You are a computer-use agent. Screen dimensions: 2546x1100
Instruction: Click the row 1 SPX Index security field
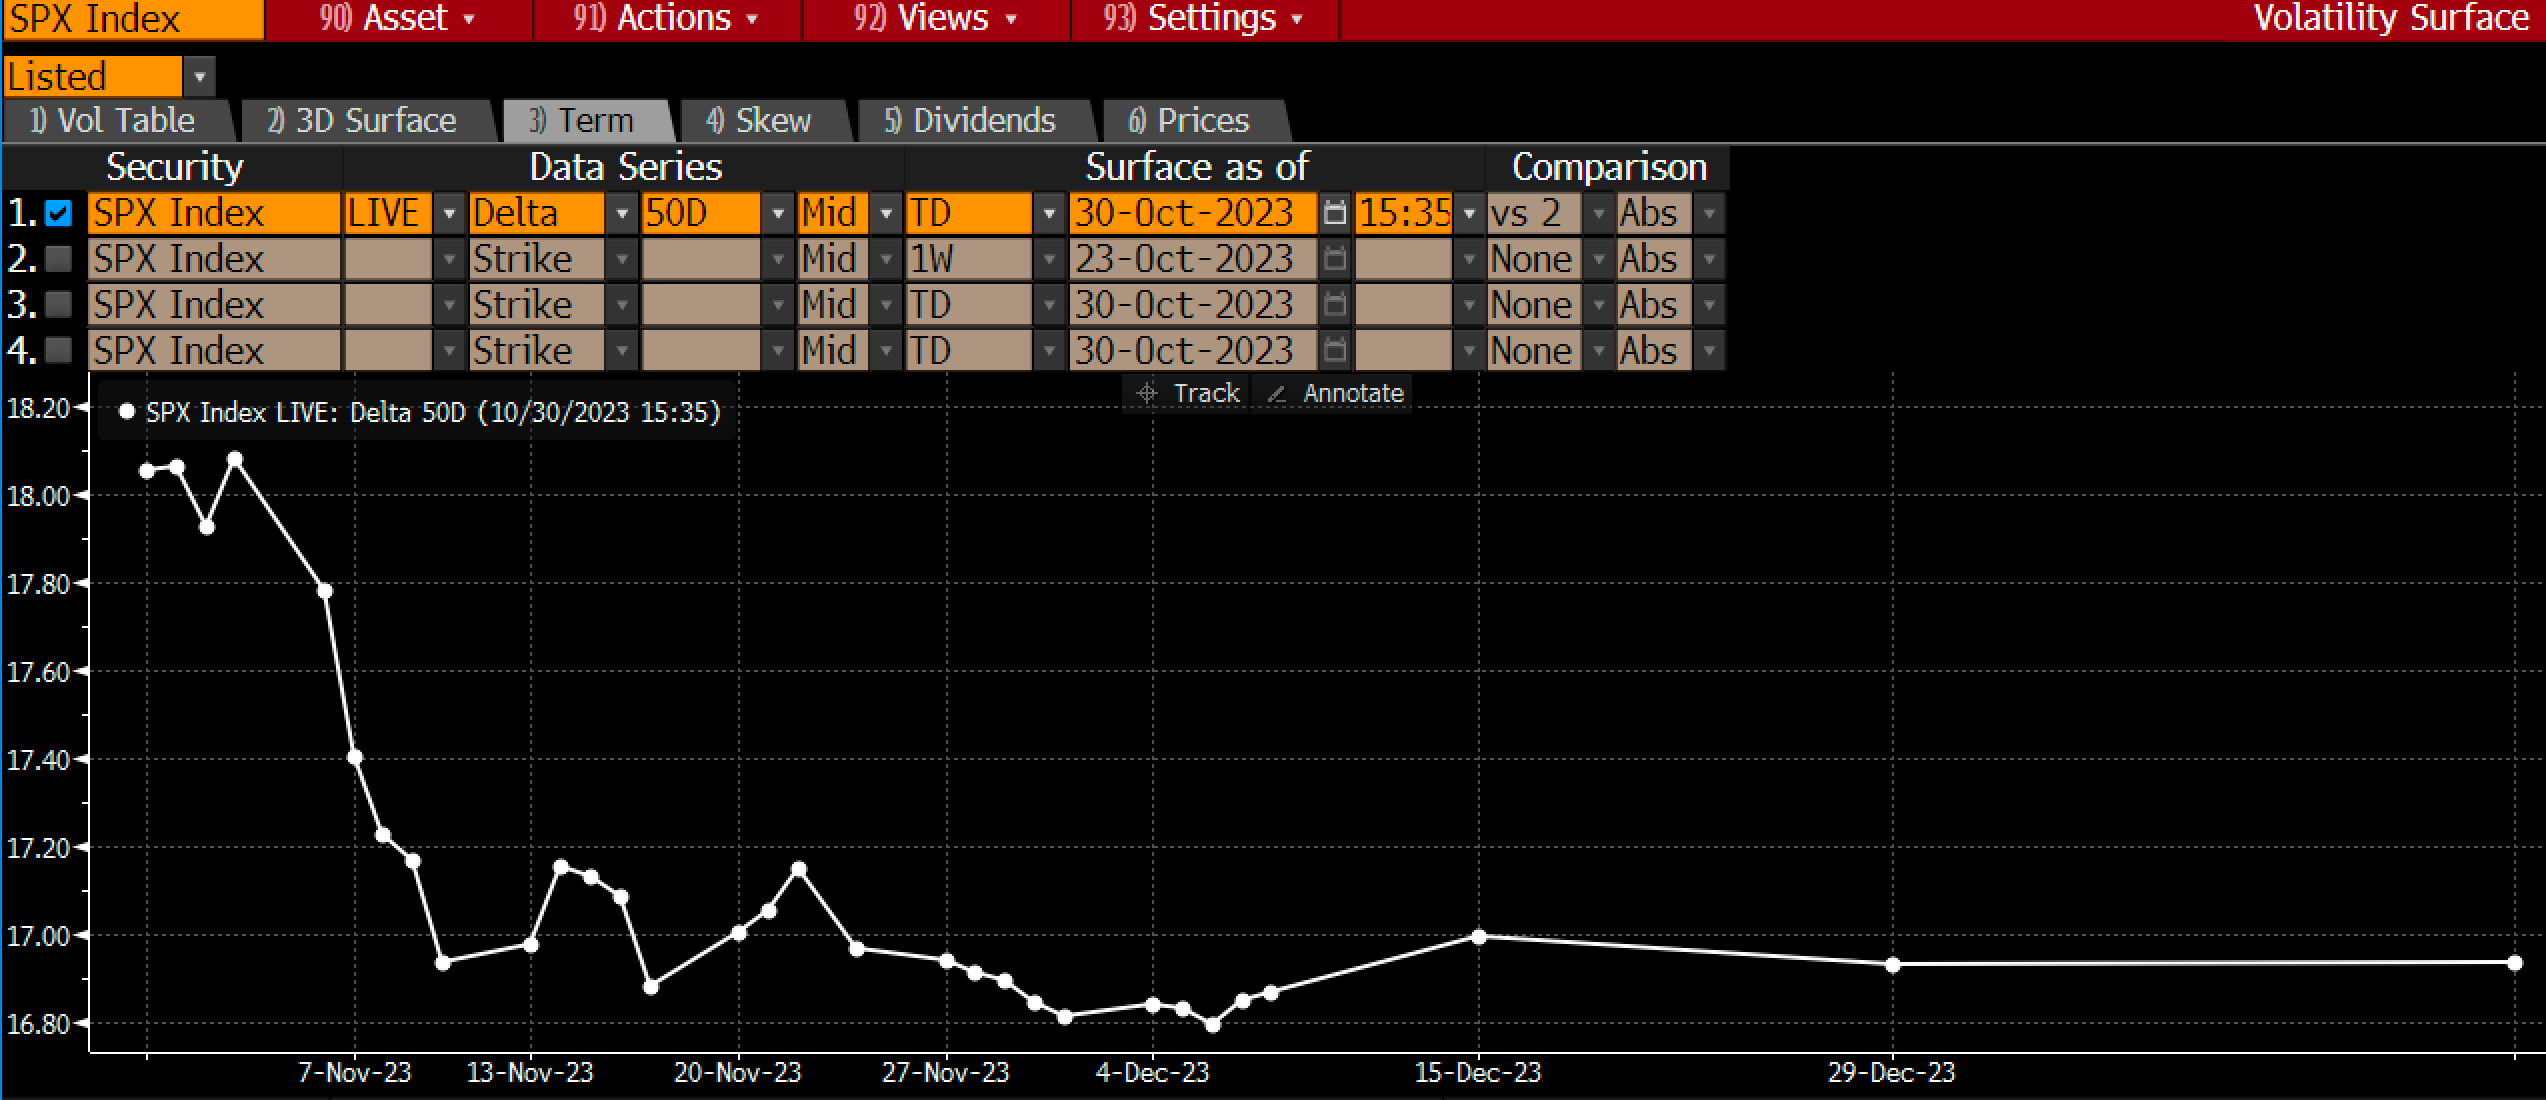click(214, 213)
